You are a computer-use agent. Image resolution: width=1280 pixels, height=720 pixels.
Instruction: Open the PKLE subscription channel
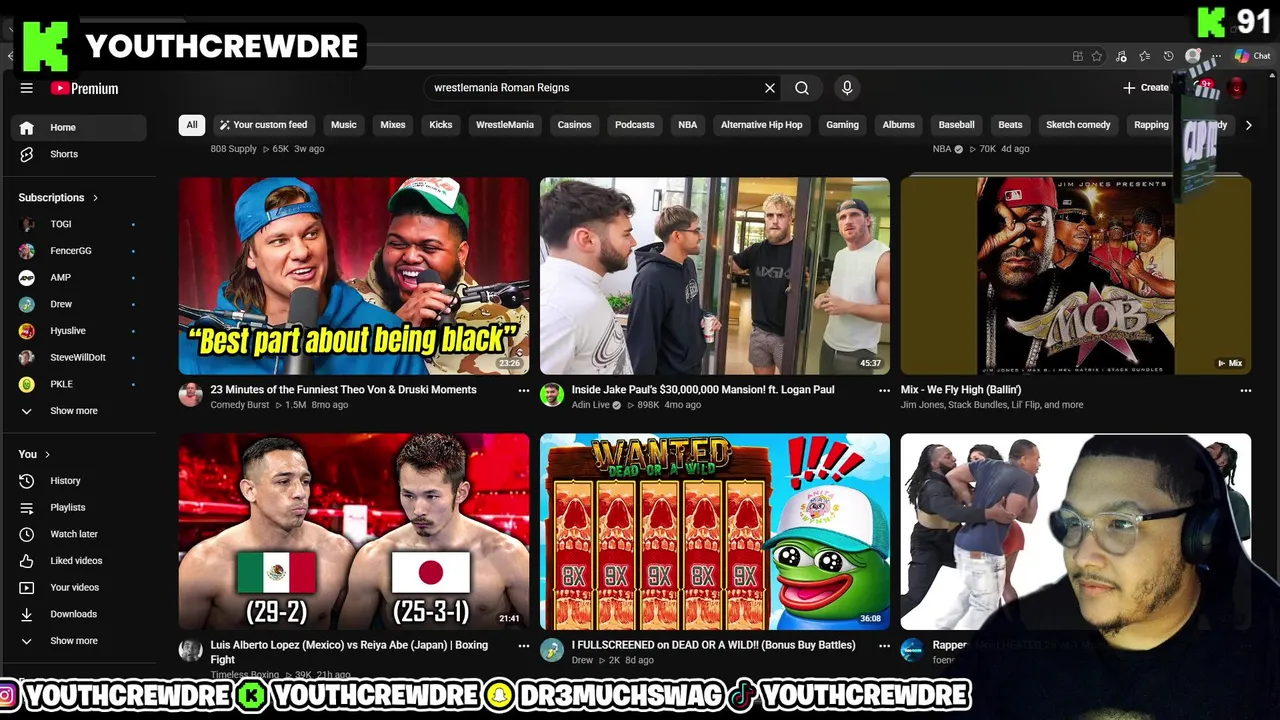point(79,384)
